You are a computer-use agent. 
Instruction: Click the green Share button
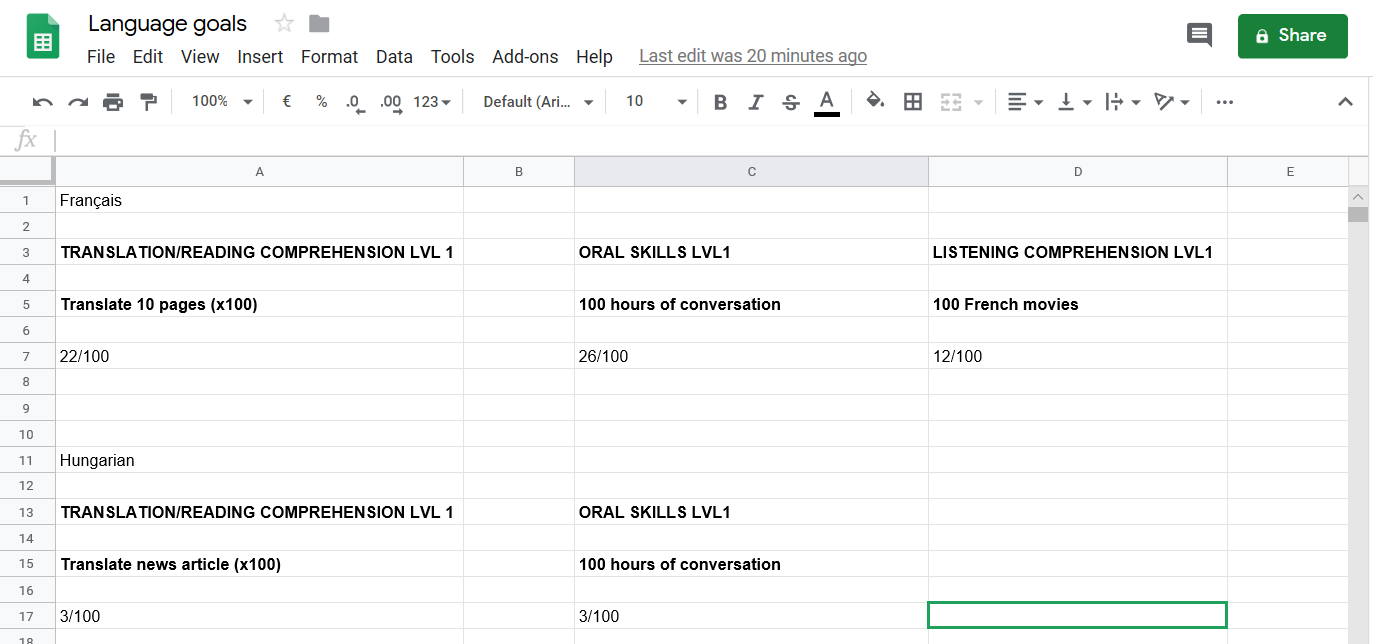click(1292, 36)
